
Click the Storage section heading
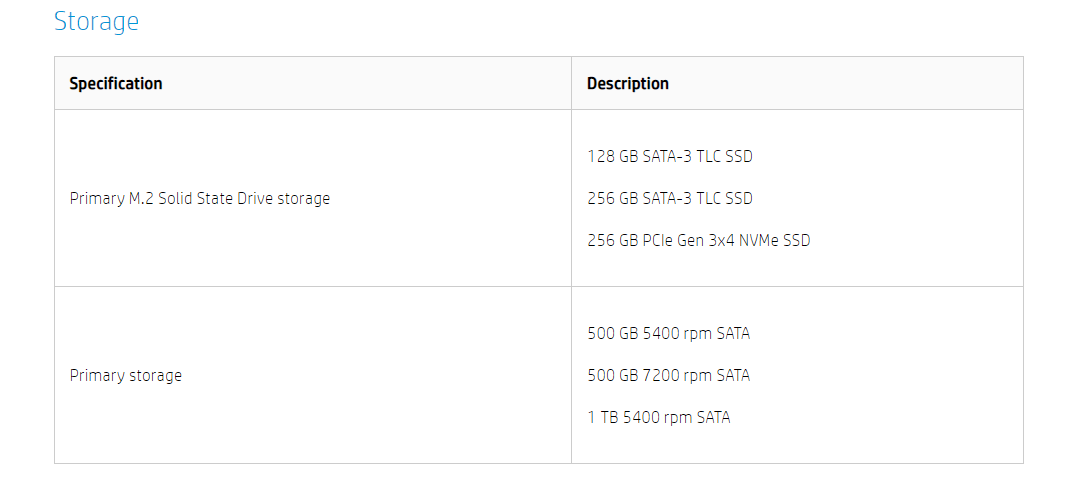(96, 21)
